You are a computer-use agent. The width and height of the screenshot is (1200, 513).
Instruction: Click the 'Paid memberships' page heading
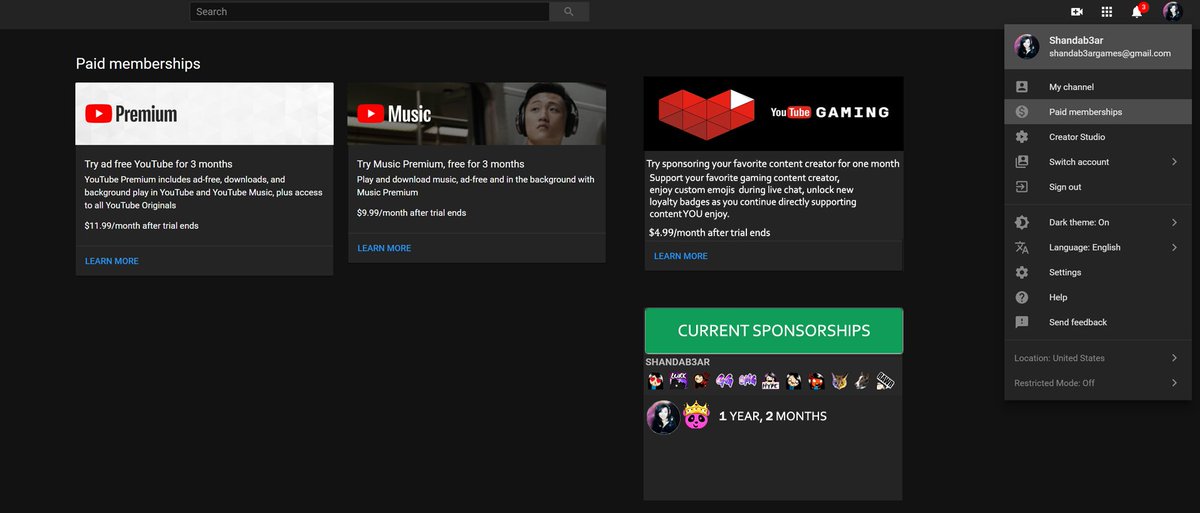pyautogui.click(x=138, y=64)
